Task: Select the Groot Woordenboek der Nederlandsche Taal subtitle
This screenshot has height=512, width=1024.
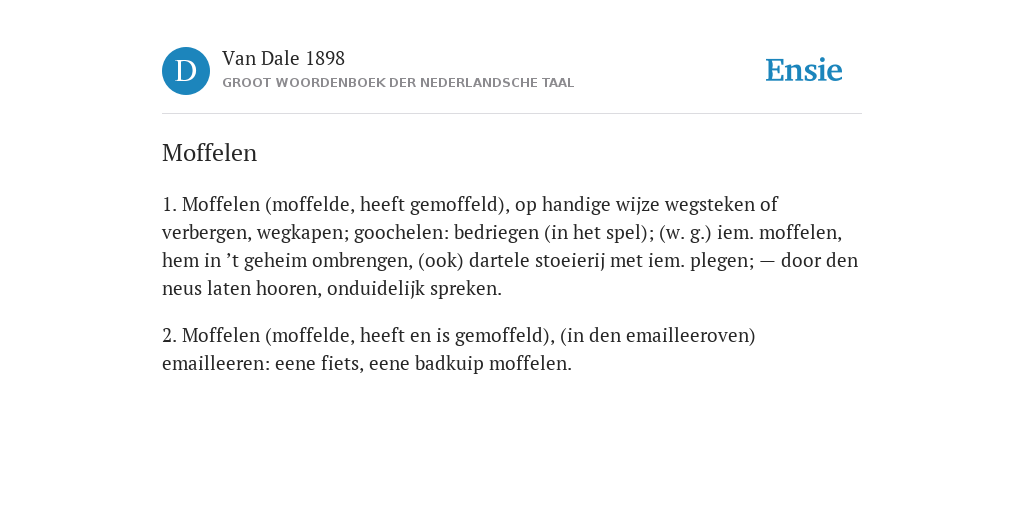Action: pyautogui.click(x=398, y=83)
